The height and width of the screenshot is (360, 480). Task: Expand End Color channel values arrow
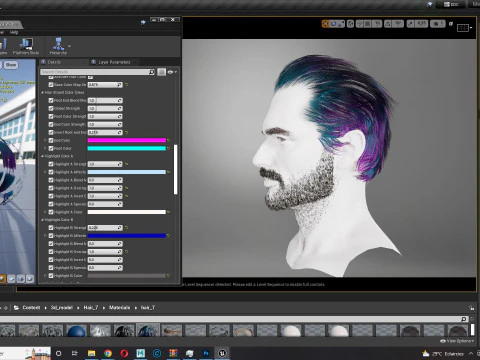coord(45,140)
